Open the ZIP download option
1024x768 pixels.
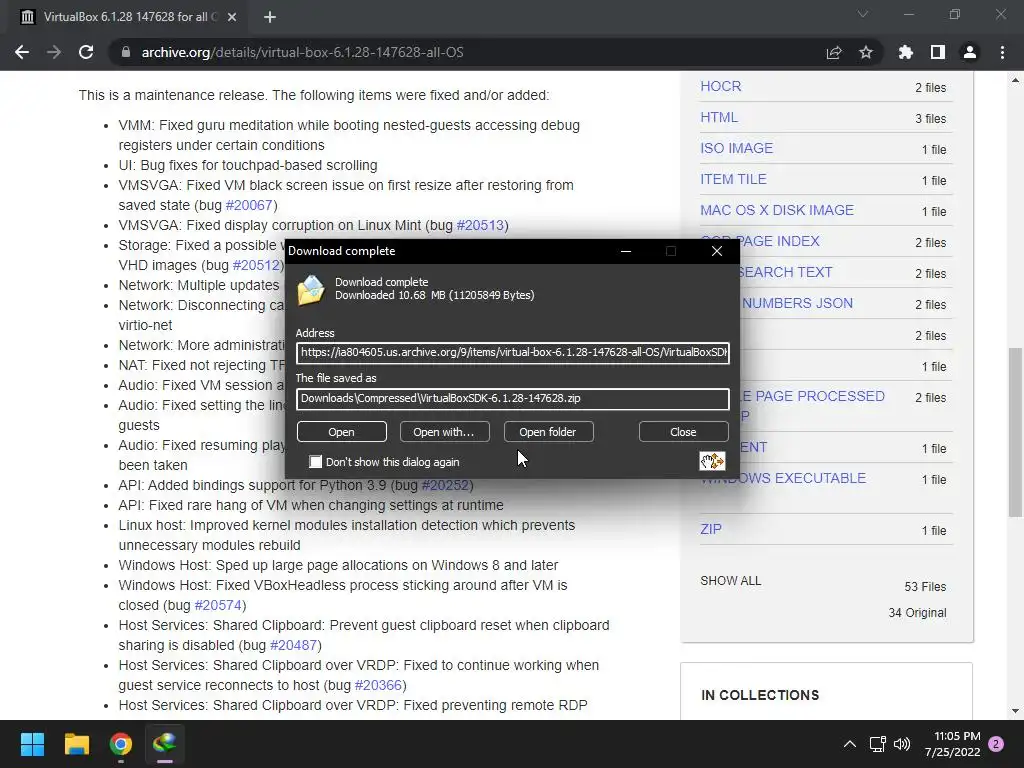pyautogui.click(x=711, y=529)
